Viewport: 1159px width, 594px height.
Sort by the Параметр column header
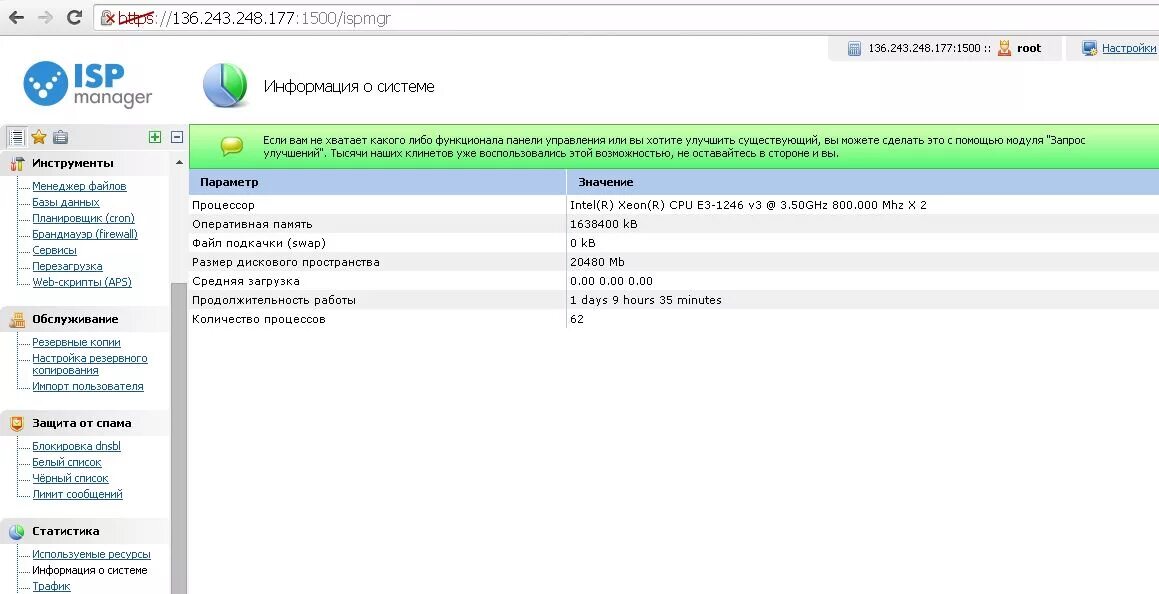point(378,182)
